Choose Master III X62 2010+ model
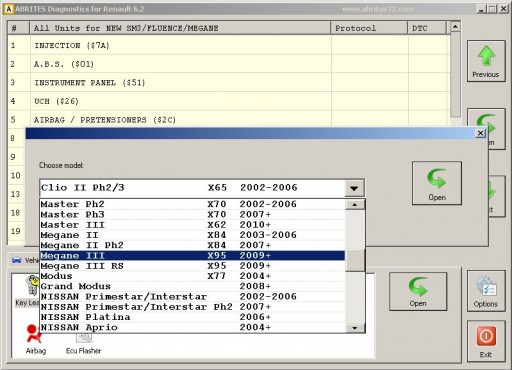Viewport: 512px width, 370px height. pos(192,225)
